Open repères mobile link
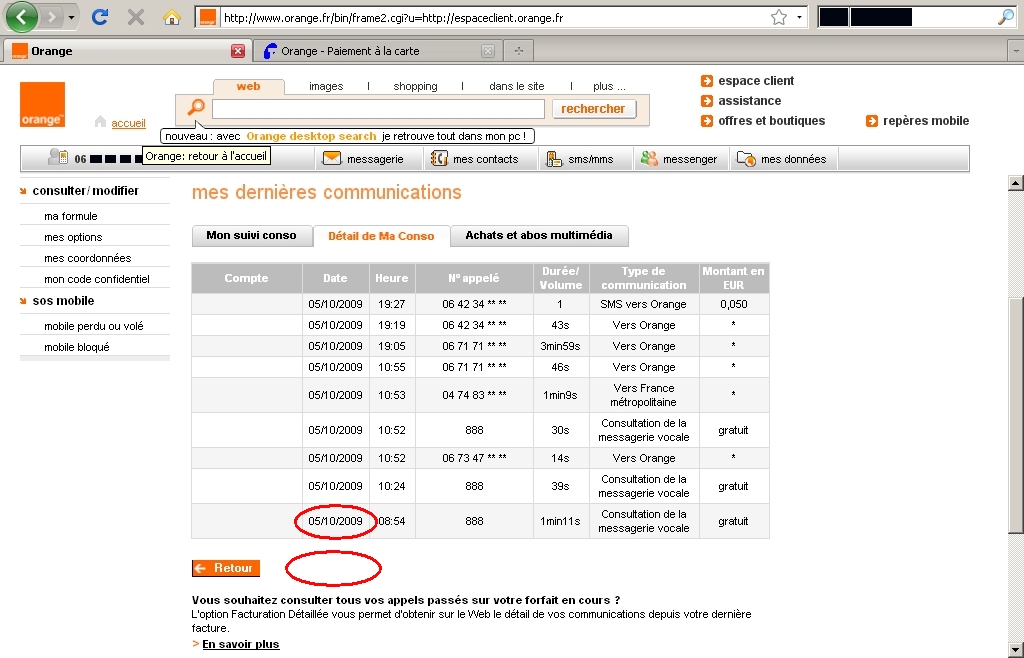Image resolution: width=1024 pixels, height=658 pixels. coord(925,121)
